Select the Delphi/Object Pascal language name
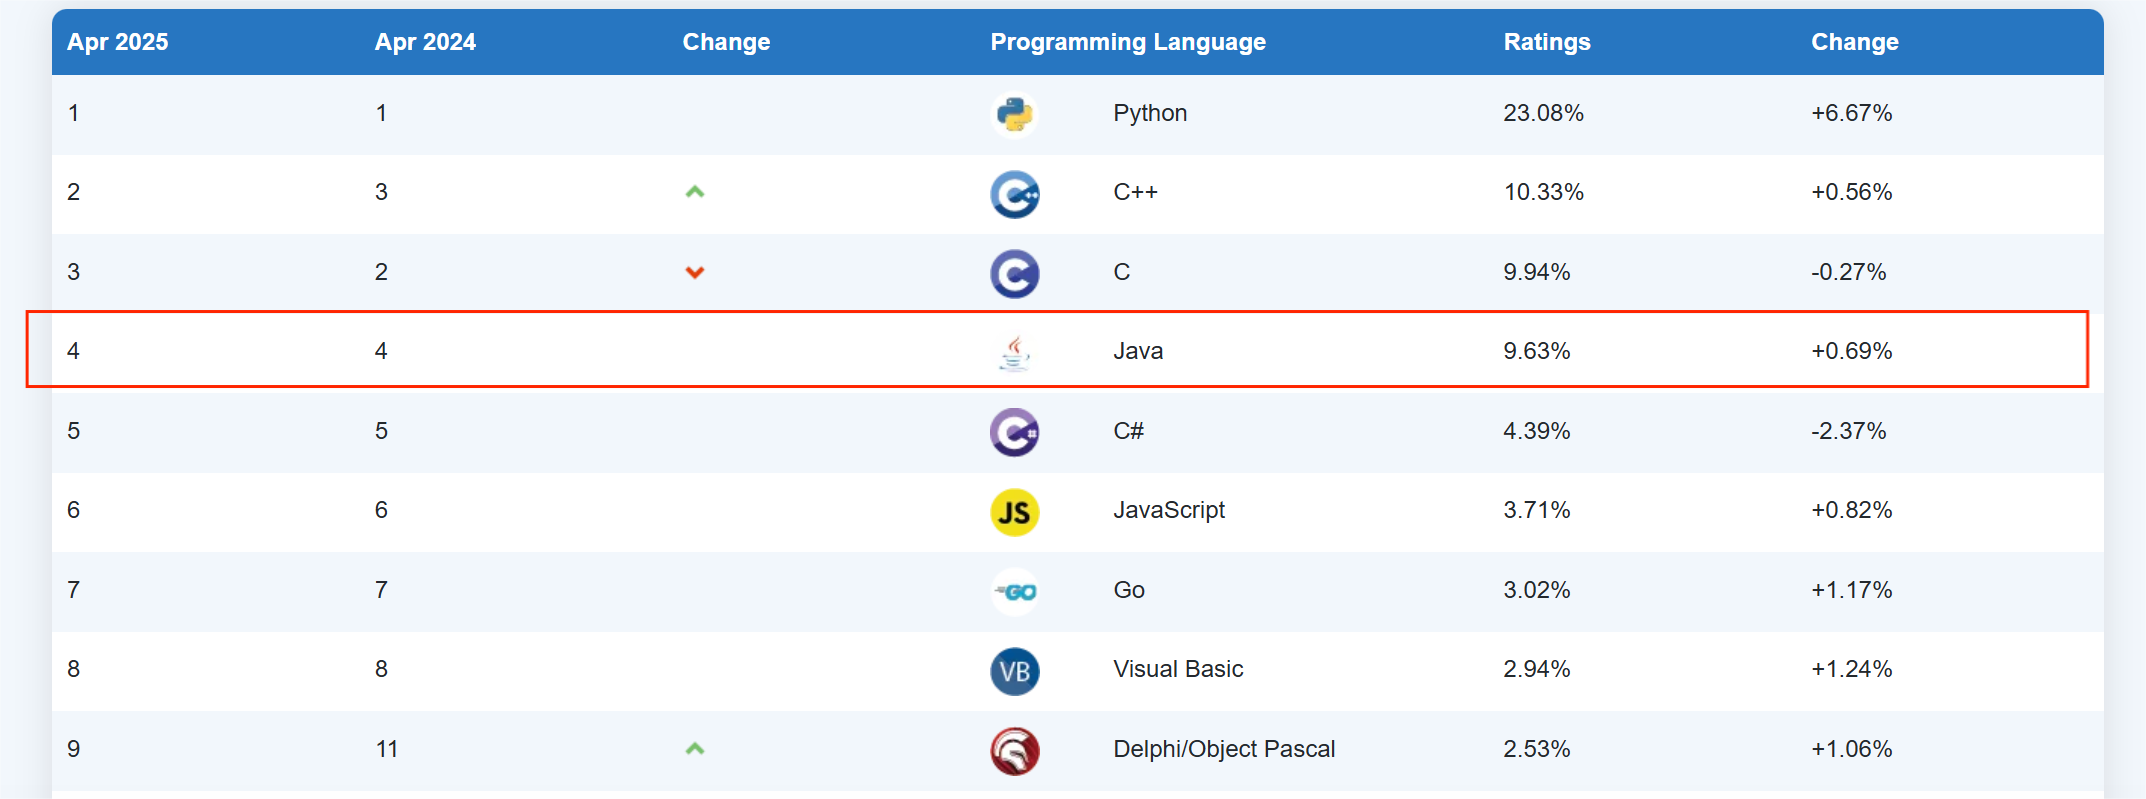The height and width of the screenshot is (799, 2146). click(x=1224, y=749)
